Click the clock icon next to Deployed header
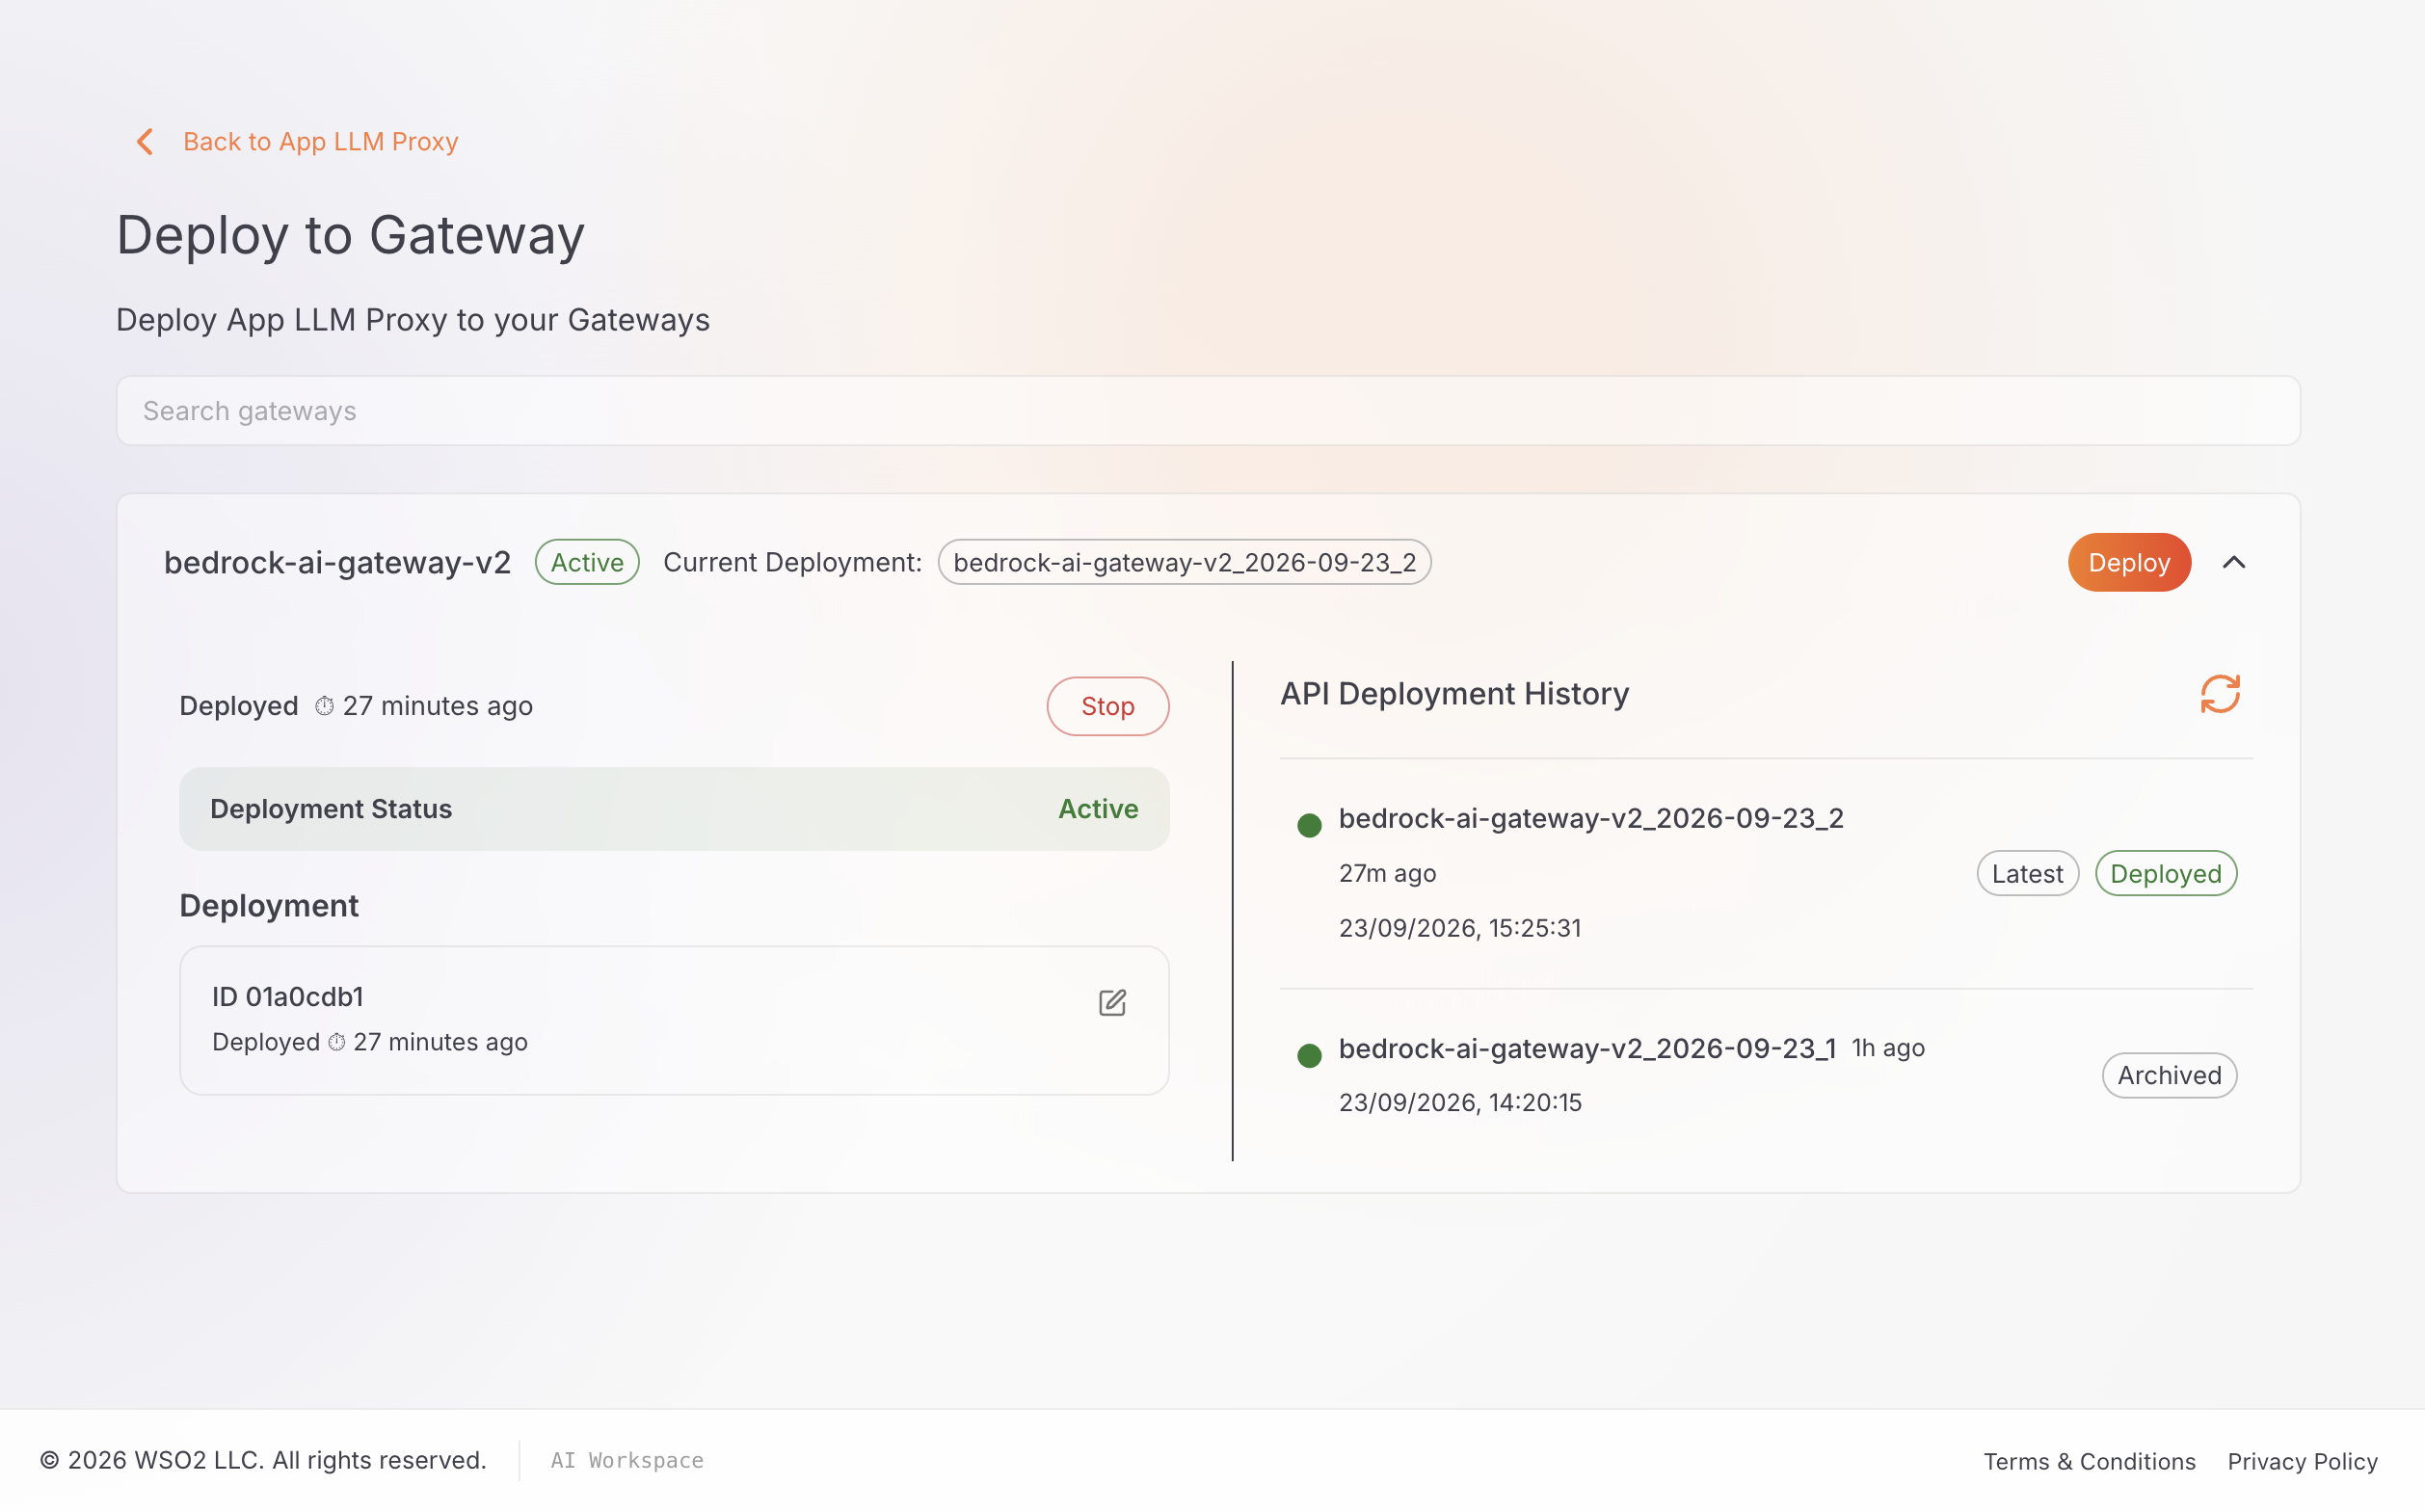 point(324,706)
